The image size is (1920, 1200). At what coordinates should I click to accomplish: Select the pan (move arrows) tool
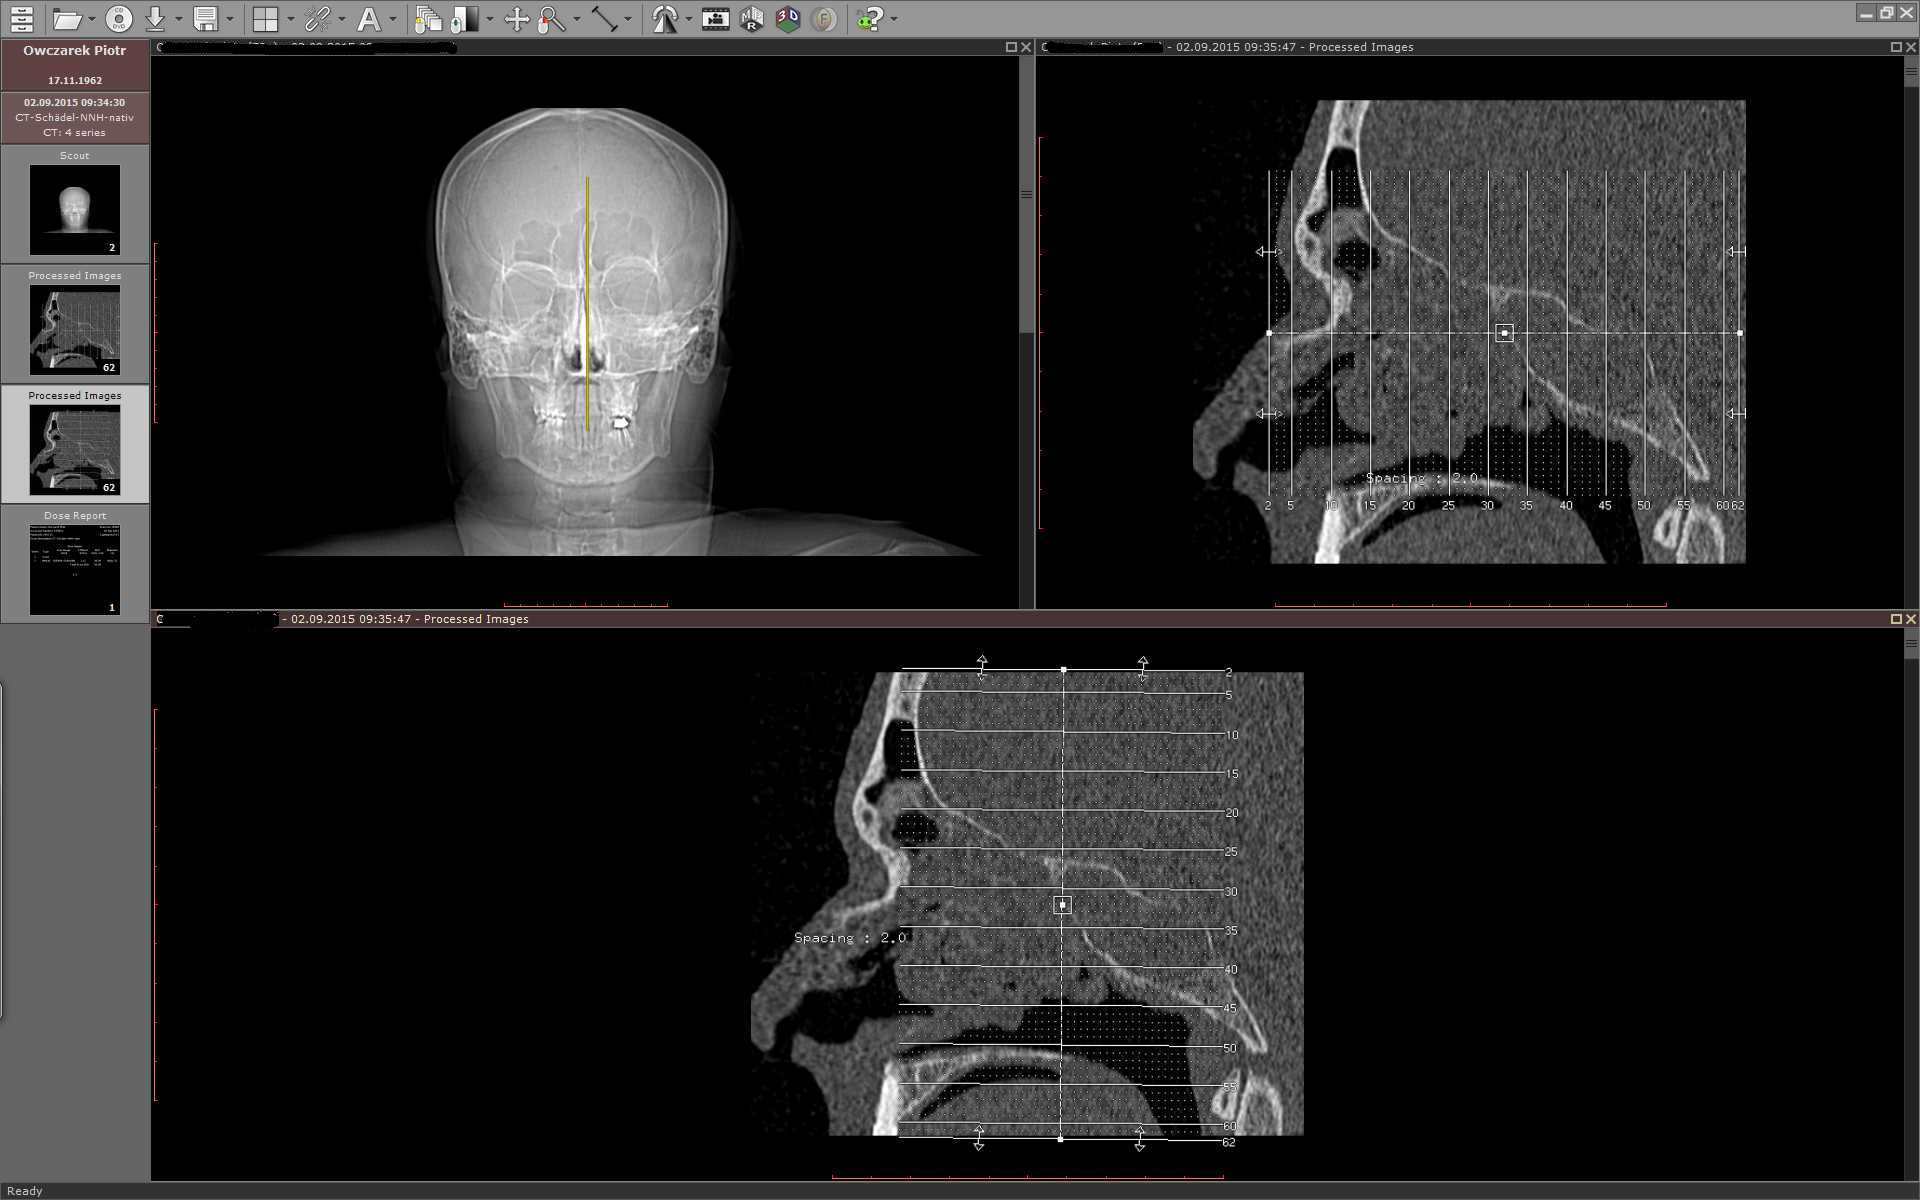(x=516, y=19)
